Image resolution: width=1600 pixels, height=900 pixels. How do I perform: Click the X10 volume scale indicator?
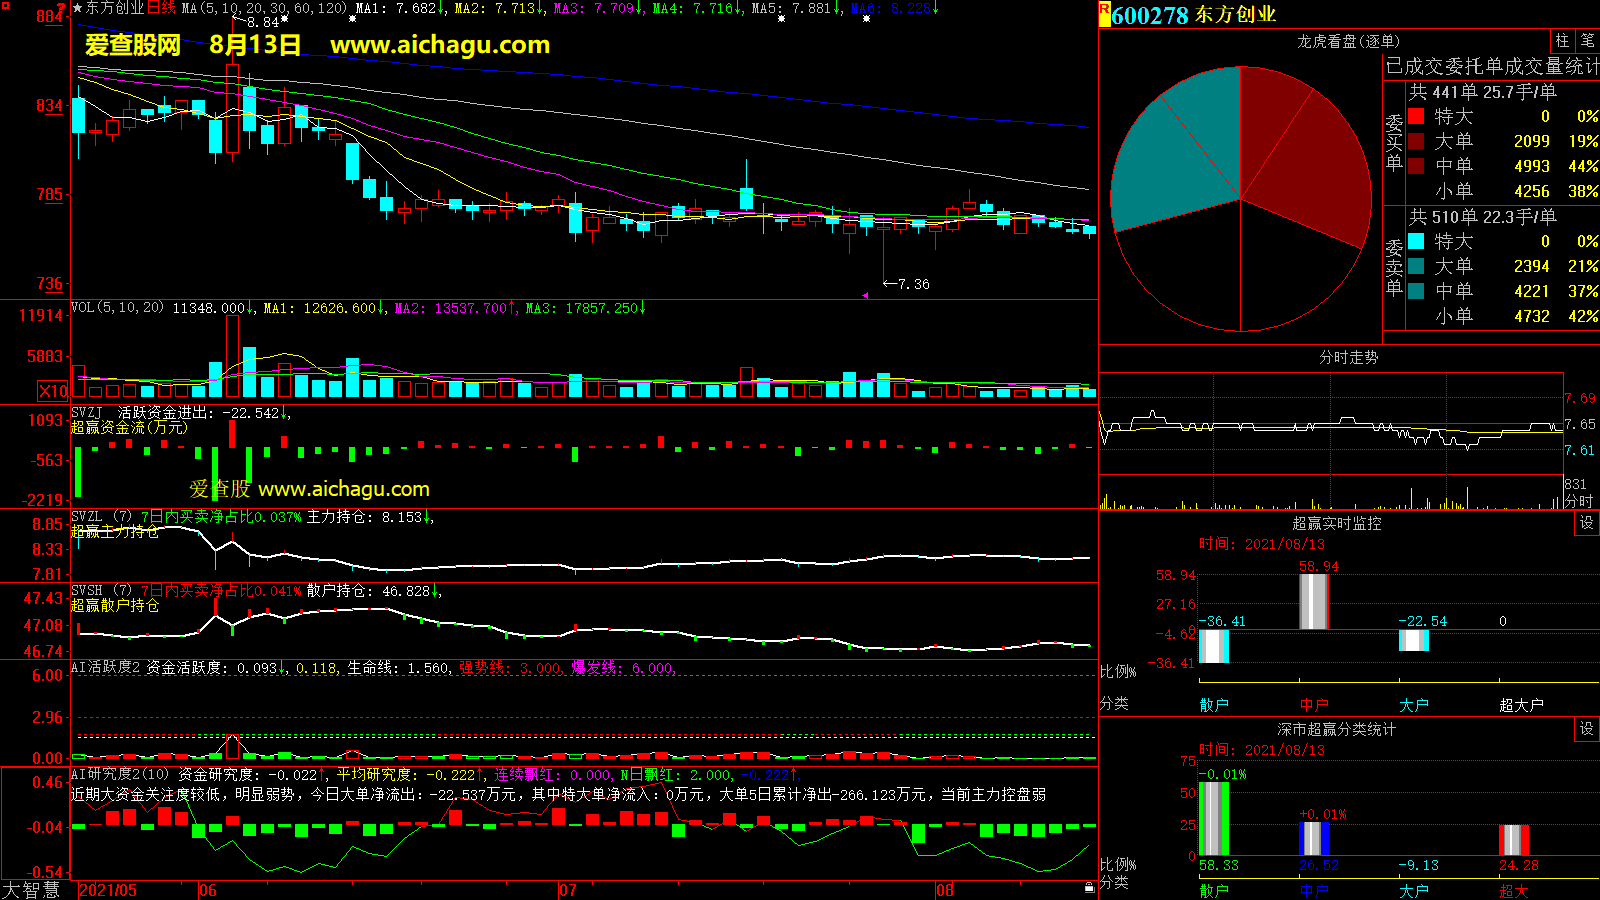pyautogui.click(x=53, y=391)
